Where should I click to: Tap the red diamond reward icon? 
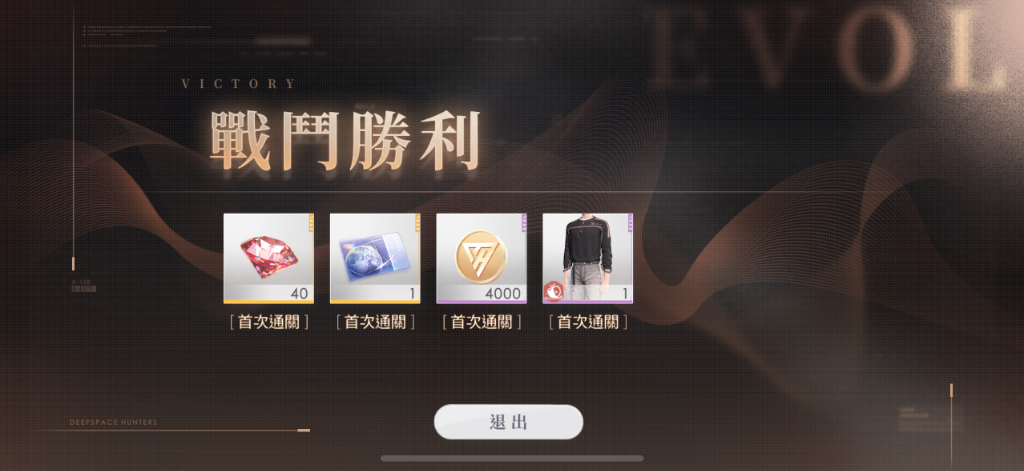coord(268,258)
